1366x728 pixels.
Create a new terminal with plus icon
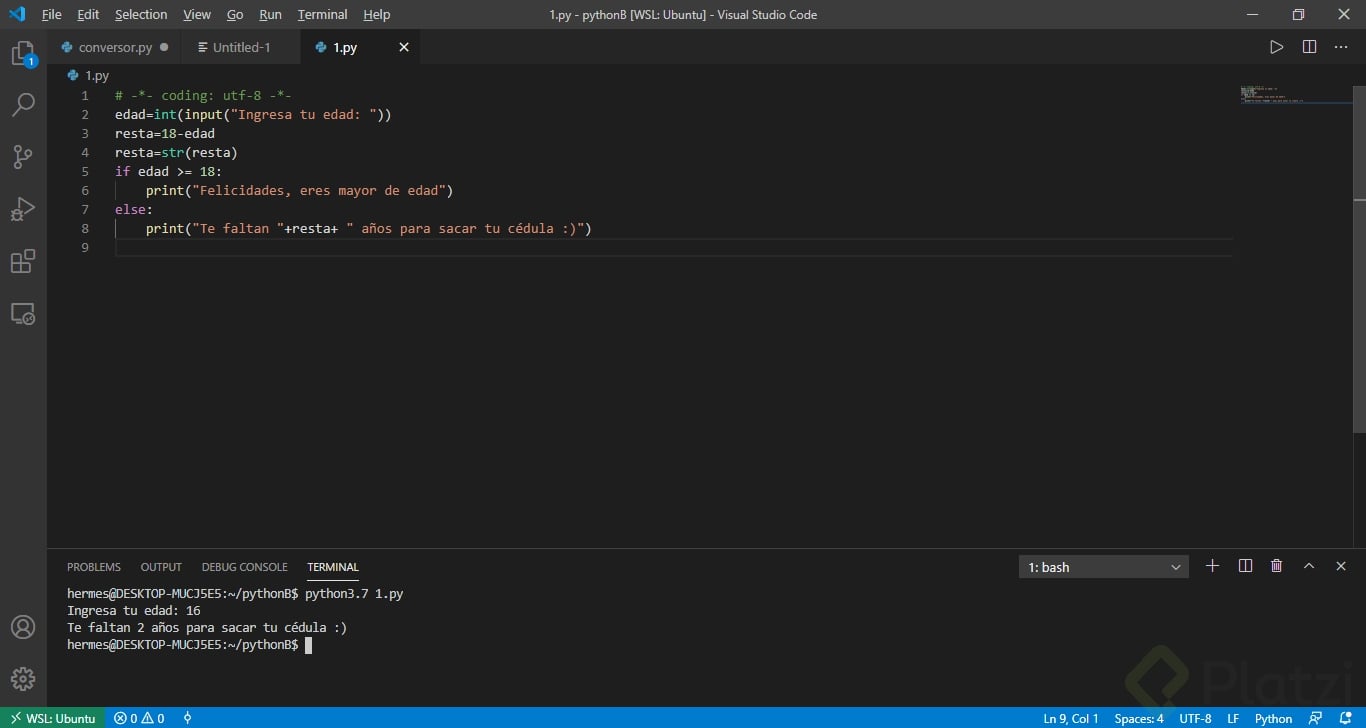(x=1212, y=566)
